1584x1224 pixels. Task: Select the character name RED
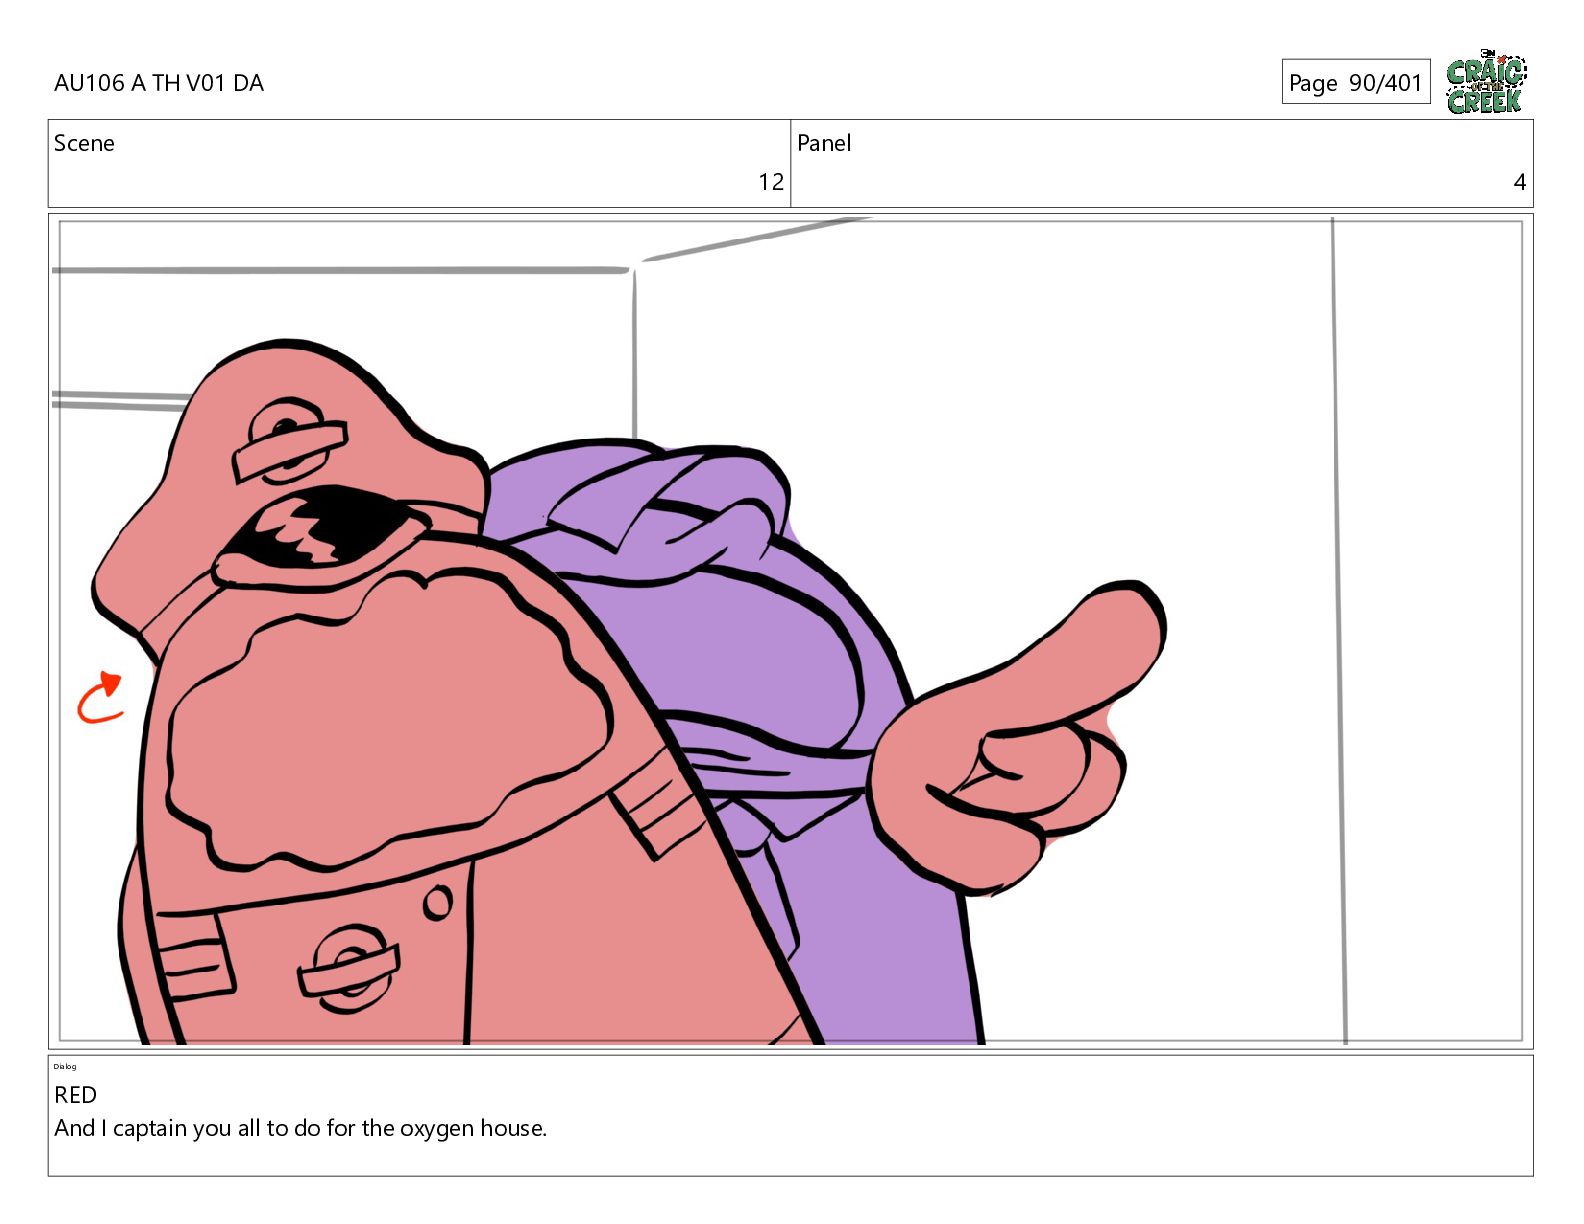click(75, 1095)
